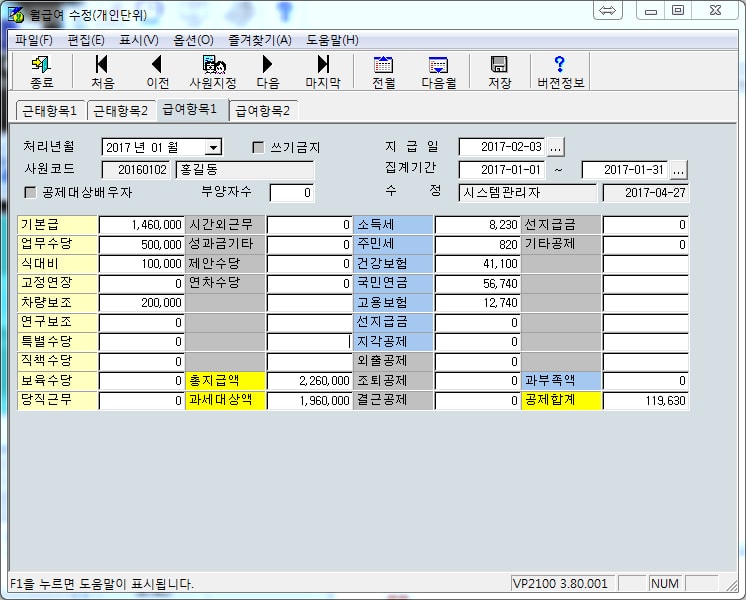Switch to the 급여항목2 tab
Image resolution: width=746 pixels, height=600 pixels.
click(x=263, y=110)
